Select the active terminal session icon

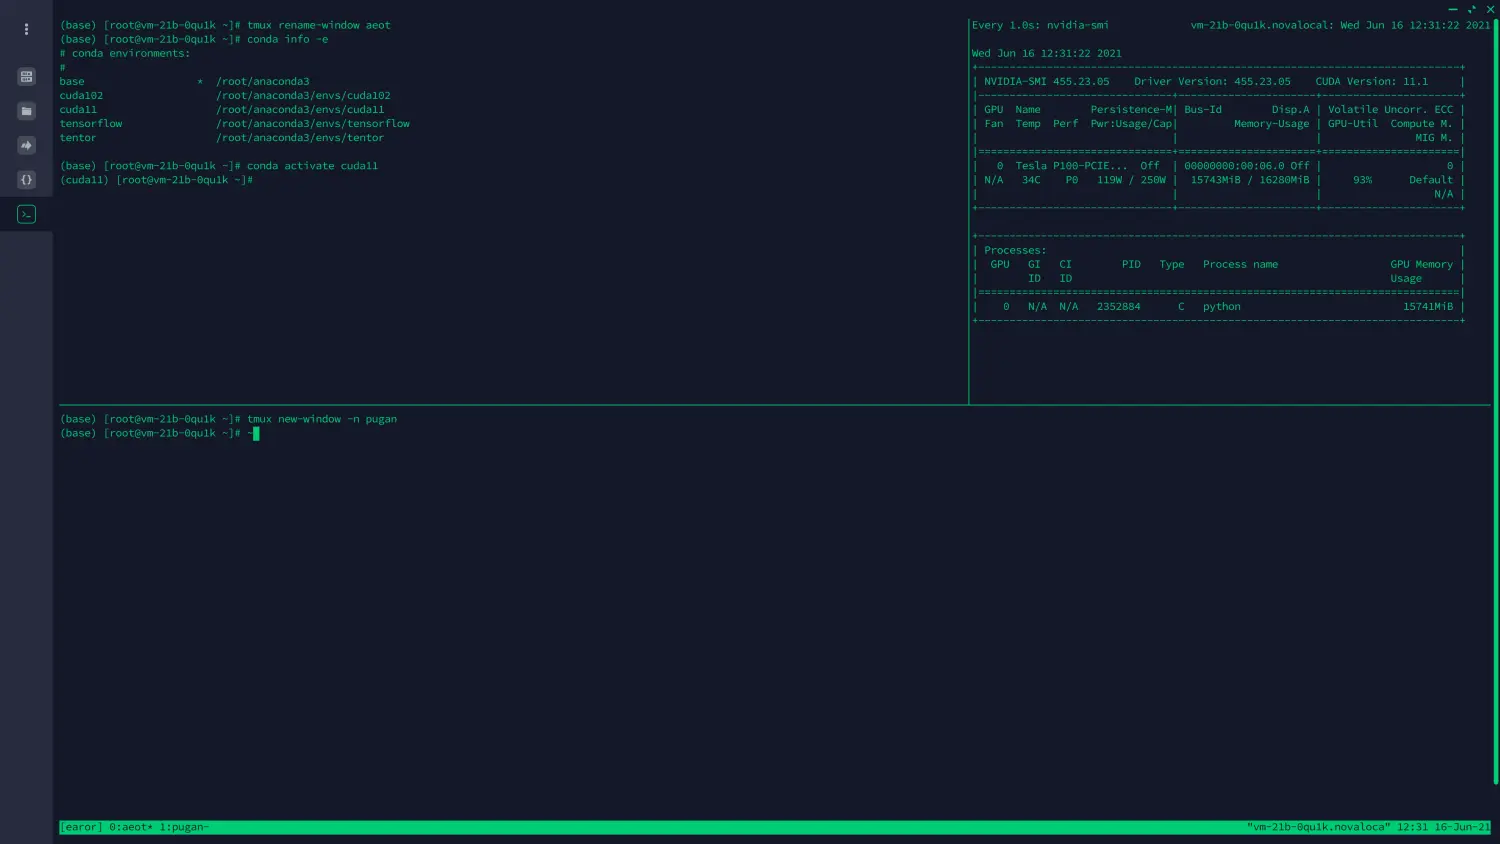pos(26,214)
